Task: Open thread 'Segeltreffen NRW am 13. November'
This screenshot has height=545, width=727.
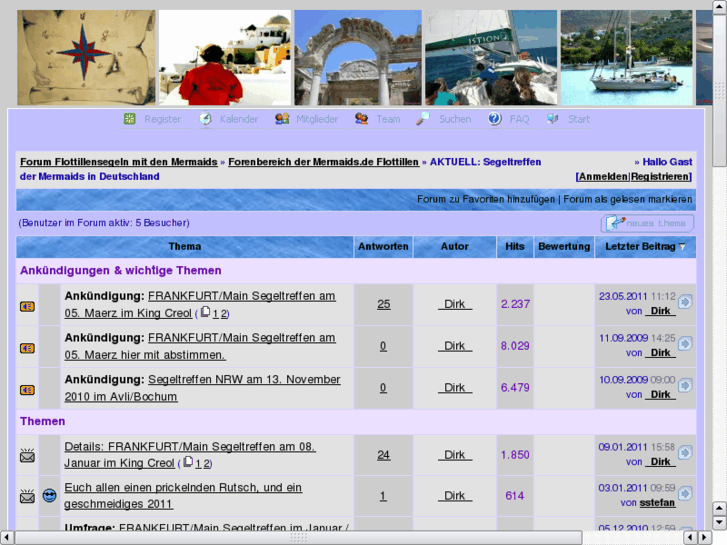Action: pyautogui.click(x=202, y=388)
